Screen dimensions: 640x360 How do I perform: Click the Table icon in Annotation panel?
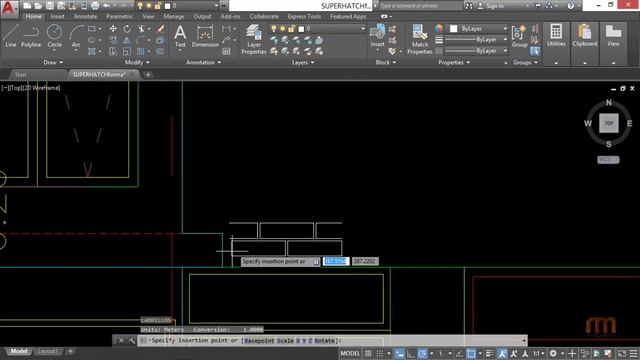pyautogui.click(x=226, y=51)
